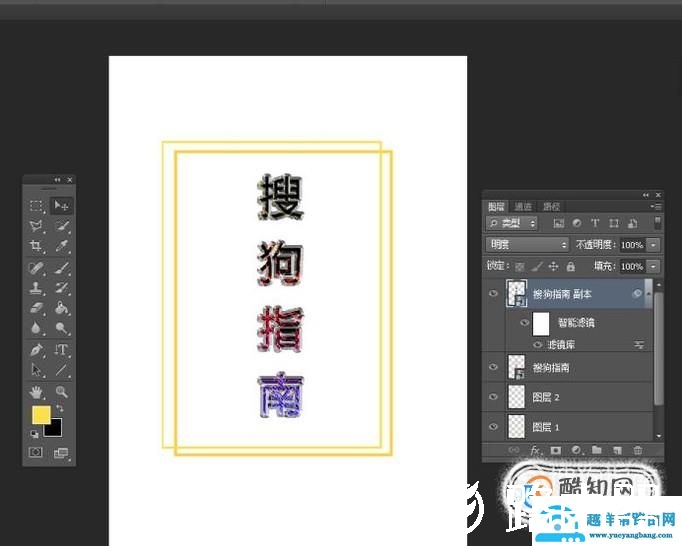Select the Vertical Type tool
This screenshot has height=546, width=682.
[x=62, y=350]
